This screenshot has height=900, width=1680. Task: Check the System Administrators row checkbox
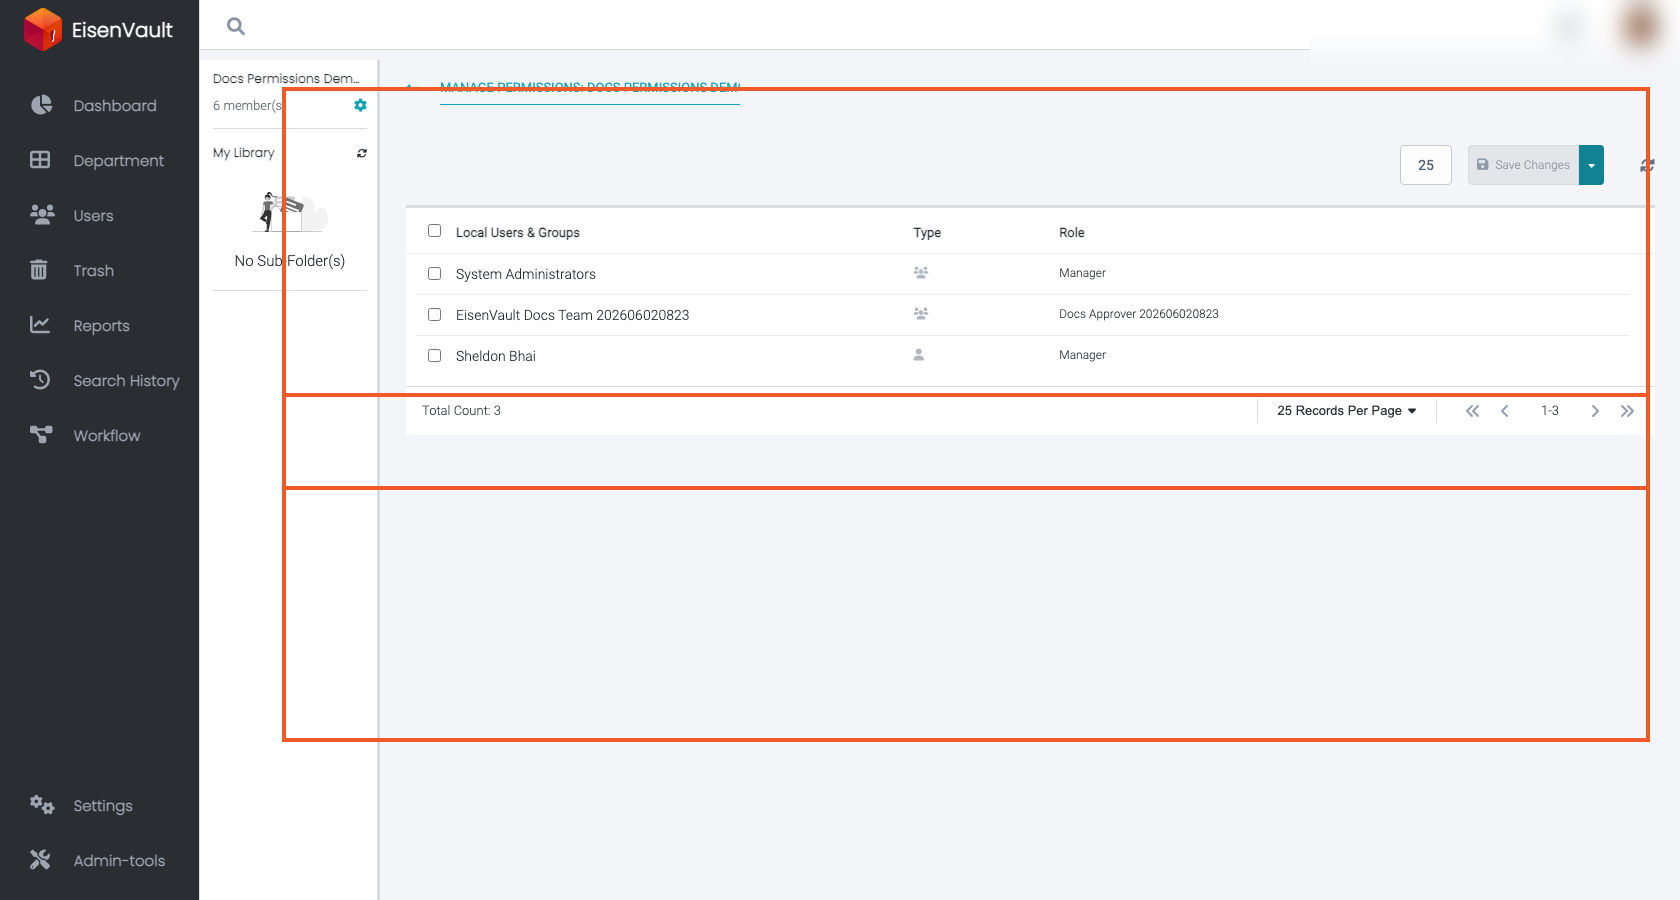[434, 274]
